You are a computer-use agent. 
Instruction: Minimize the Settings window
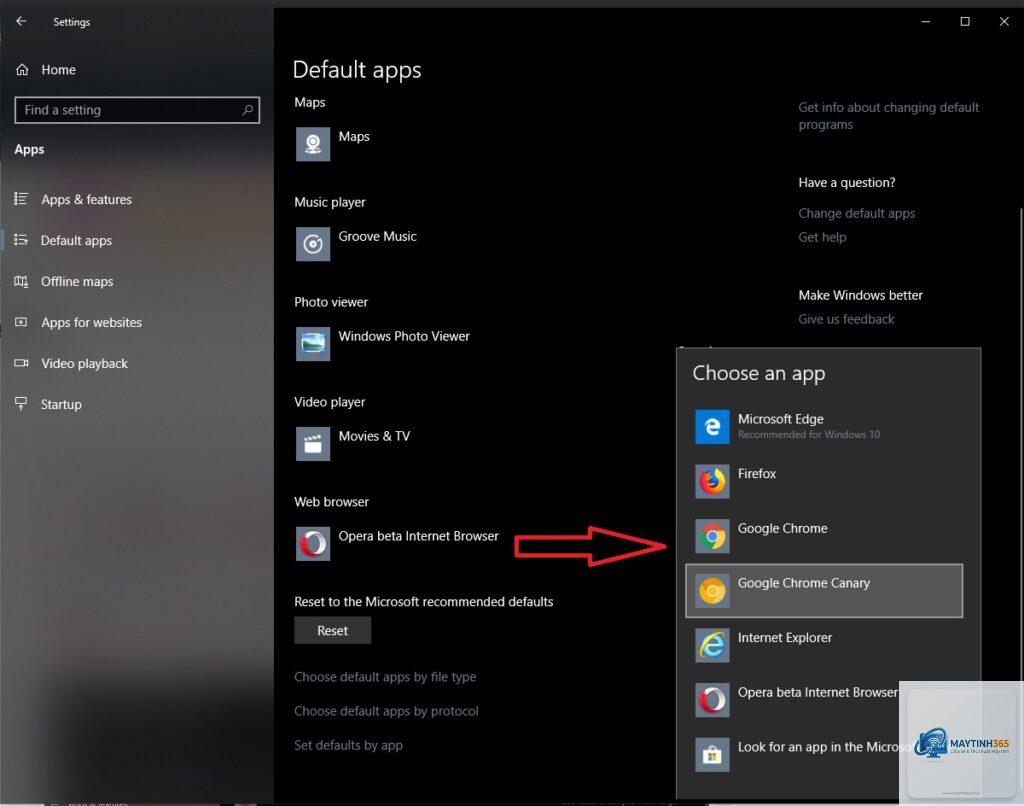(x=925, y=22)
